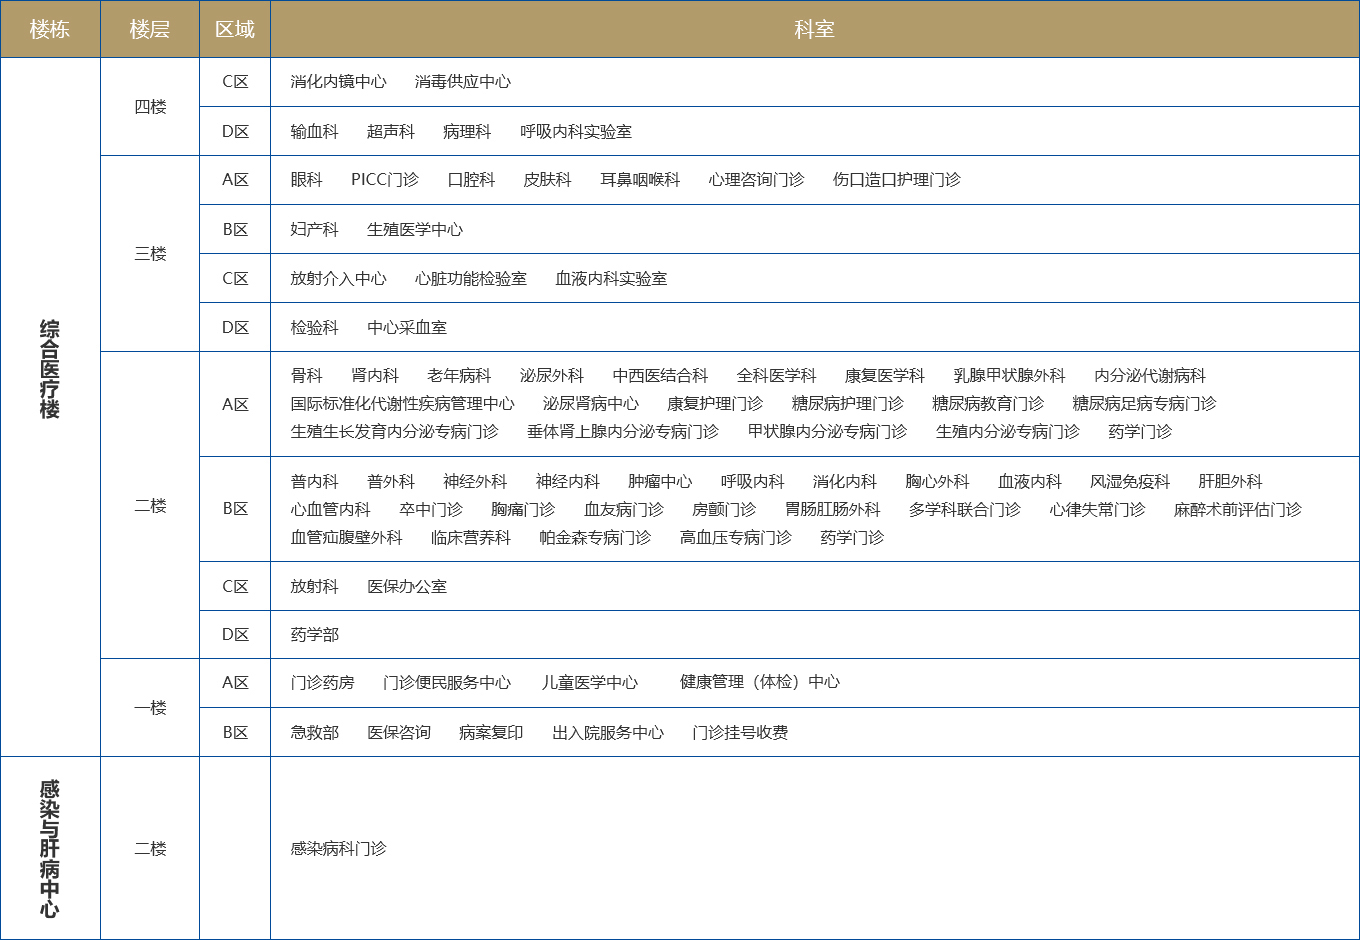Image resolution: width=1360 pixels, height=940 pixels.
Task: Click the 口腔科 department
Action: point(471,180)
